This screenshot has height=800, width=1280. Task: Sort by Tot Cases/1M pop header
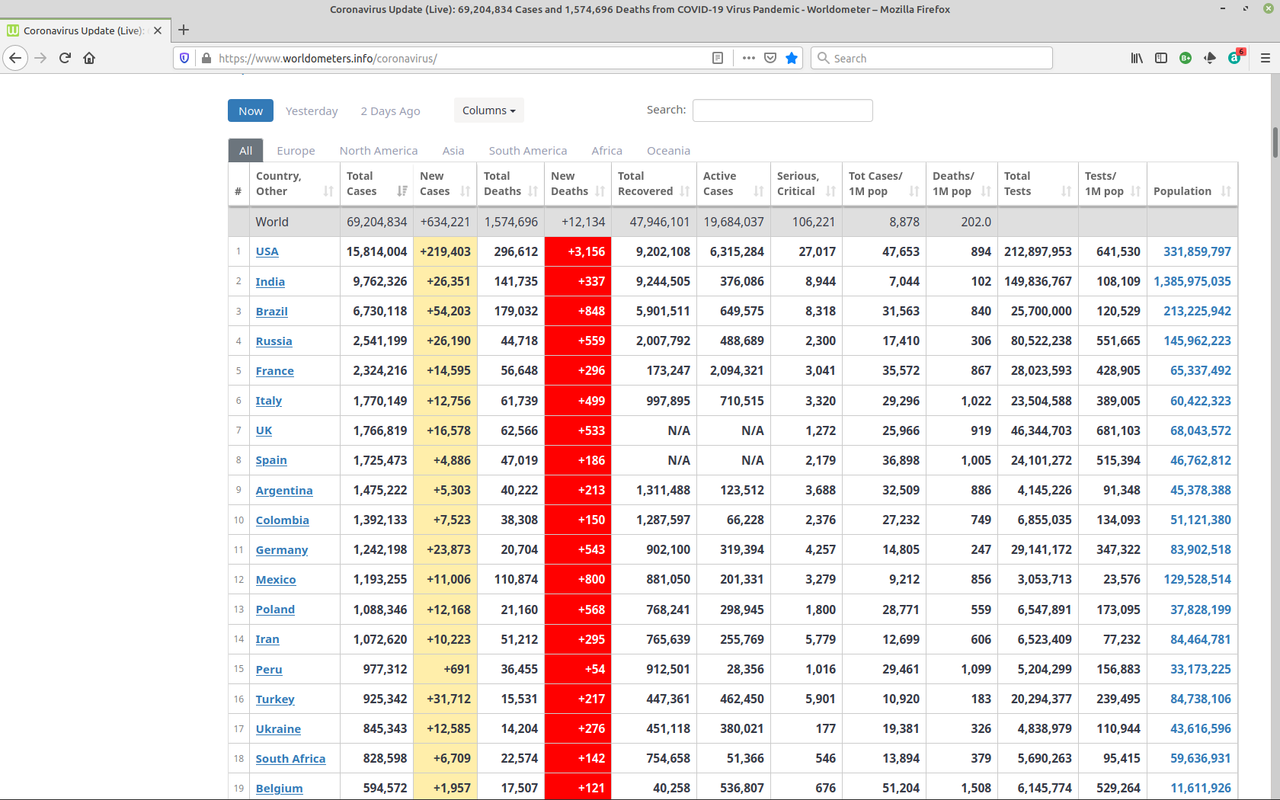pyautogui.click(x=884, y=183)
